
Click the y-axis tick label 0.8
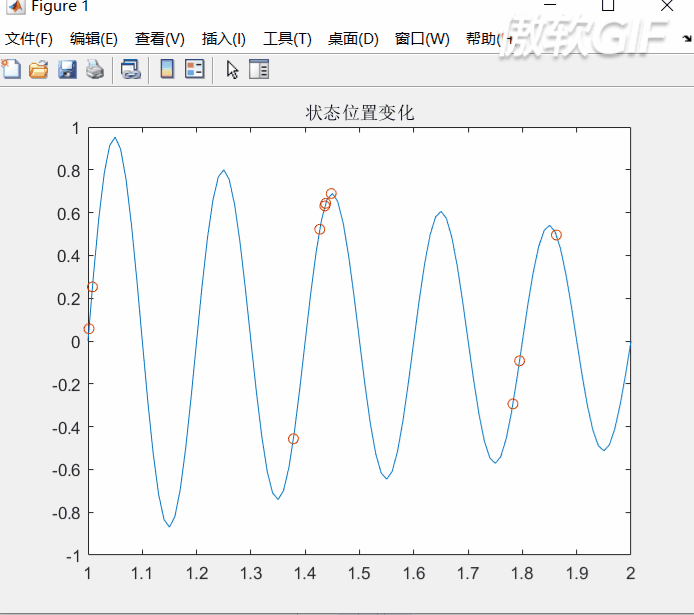point(69,171)
